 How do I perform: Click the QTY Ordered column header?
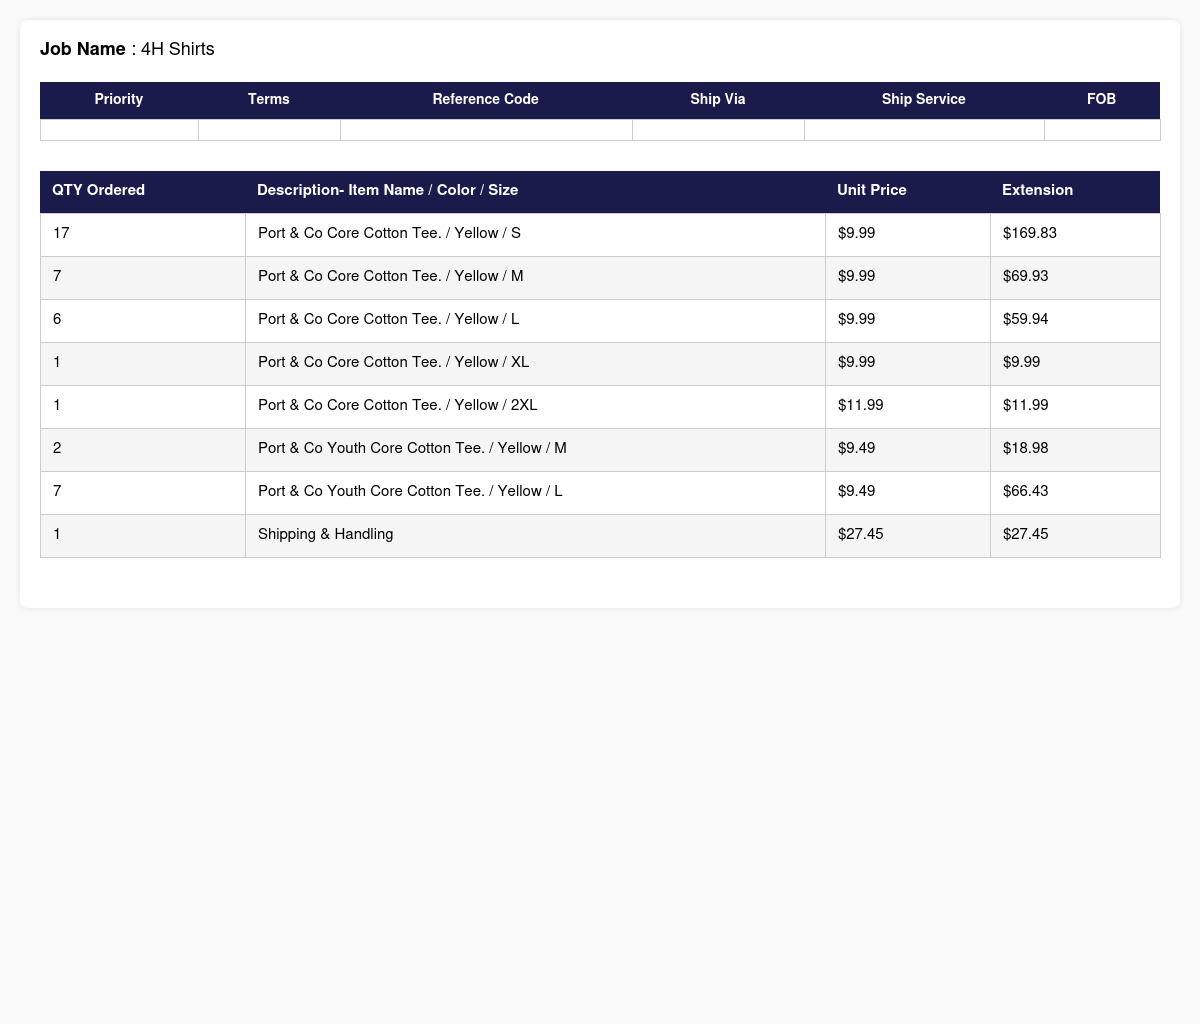[143, 190]
